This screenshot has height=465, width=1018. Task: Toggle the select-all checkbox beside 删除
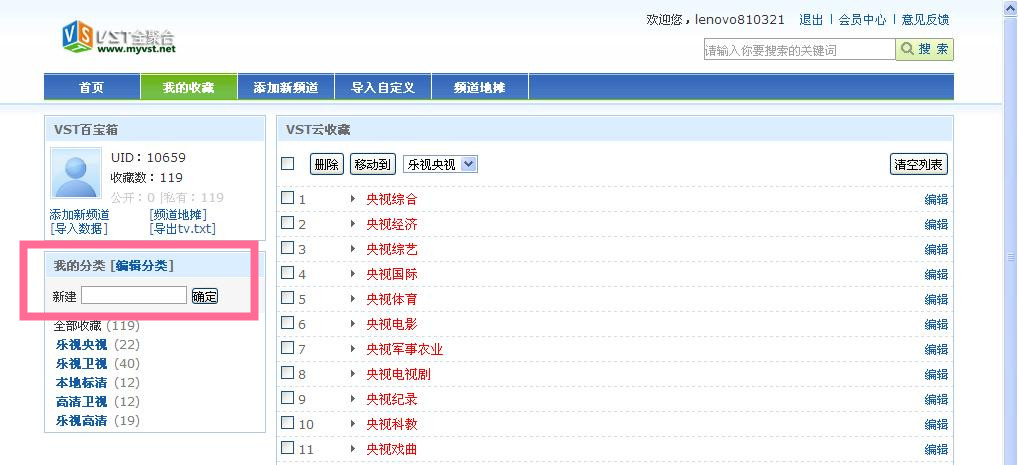point(288,164)
